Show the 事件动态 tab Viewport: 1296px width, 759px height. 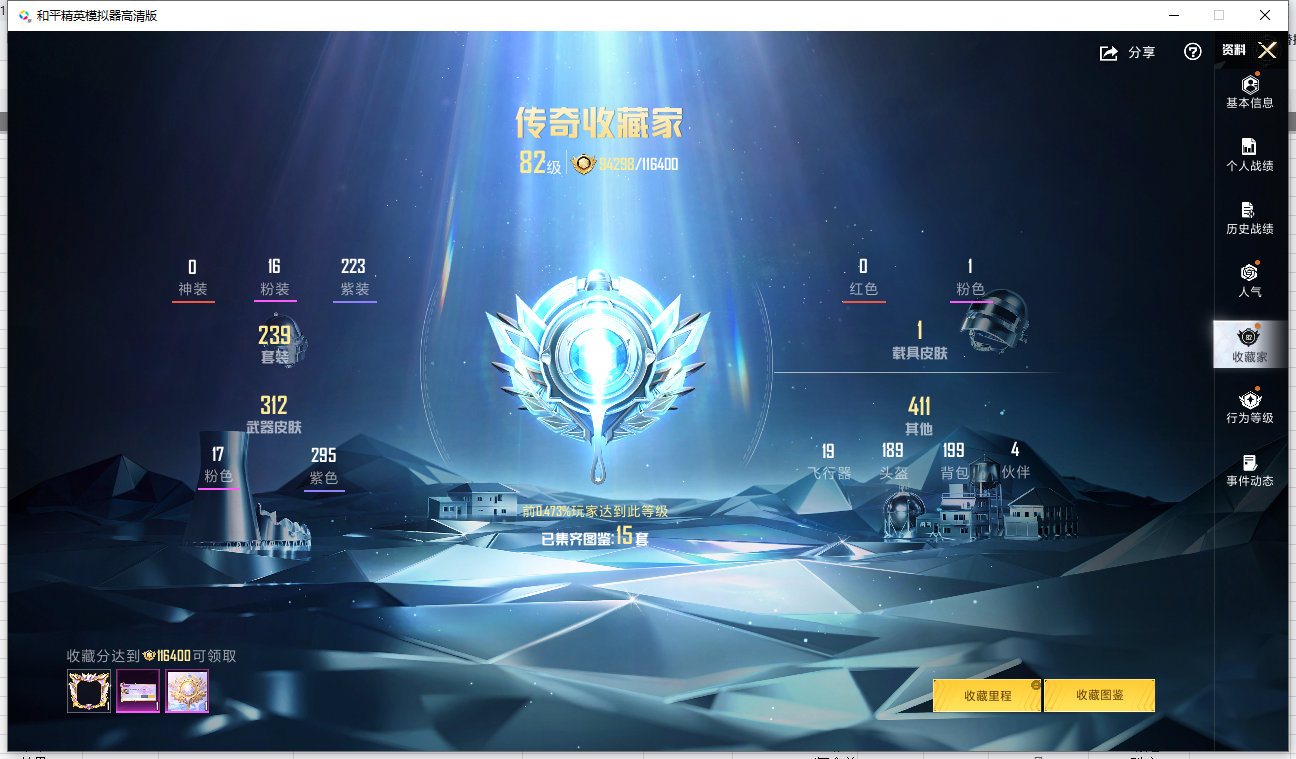pos(1250,469)
